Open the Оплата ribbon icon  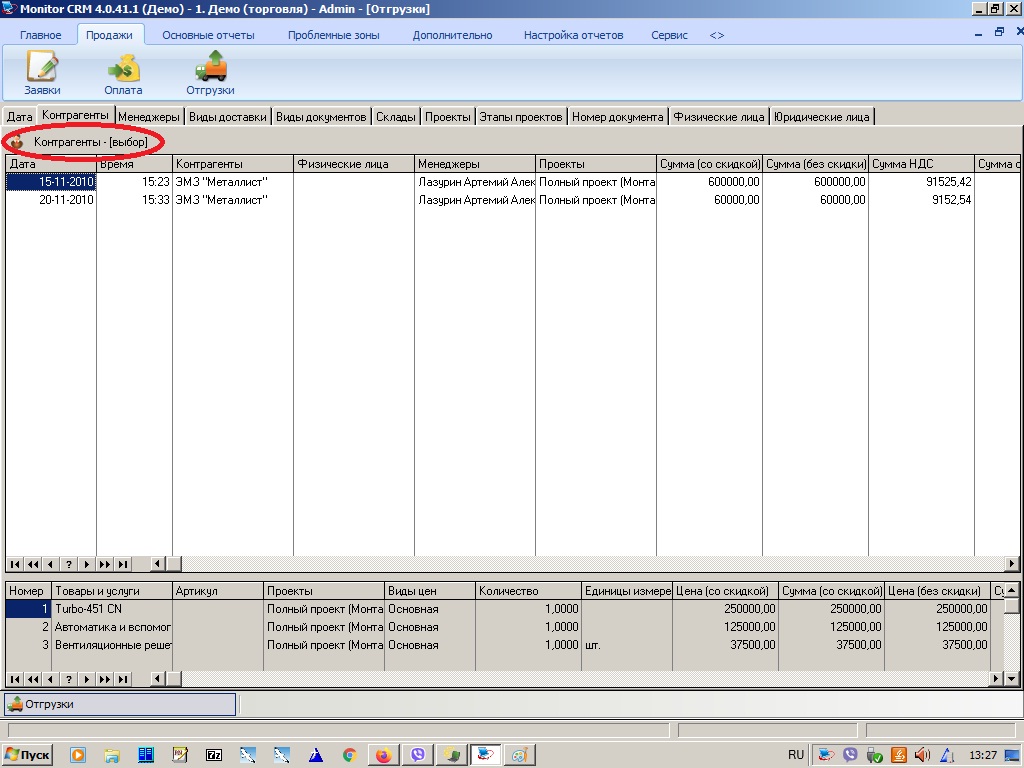(123, 68)
